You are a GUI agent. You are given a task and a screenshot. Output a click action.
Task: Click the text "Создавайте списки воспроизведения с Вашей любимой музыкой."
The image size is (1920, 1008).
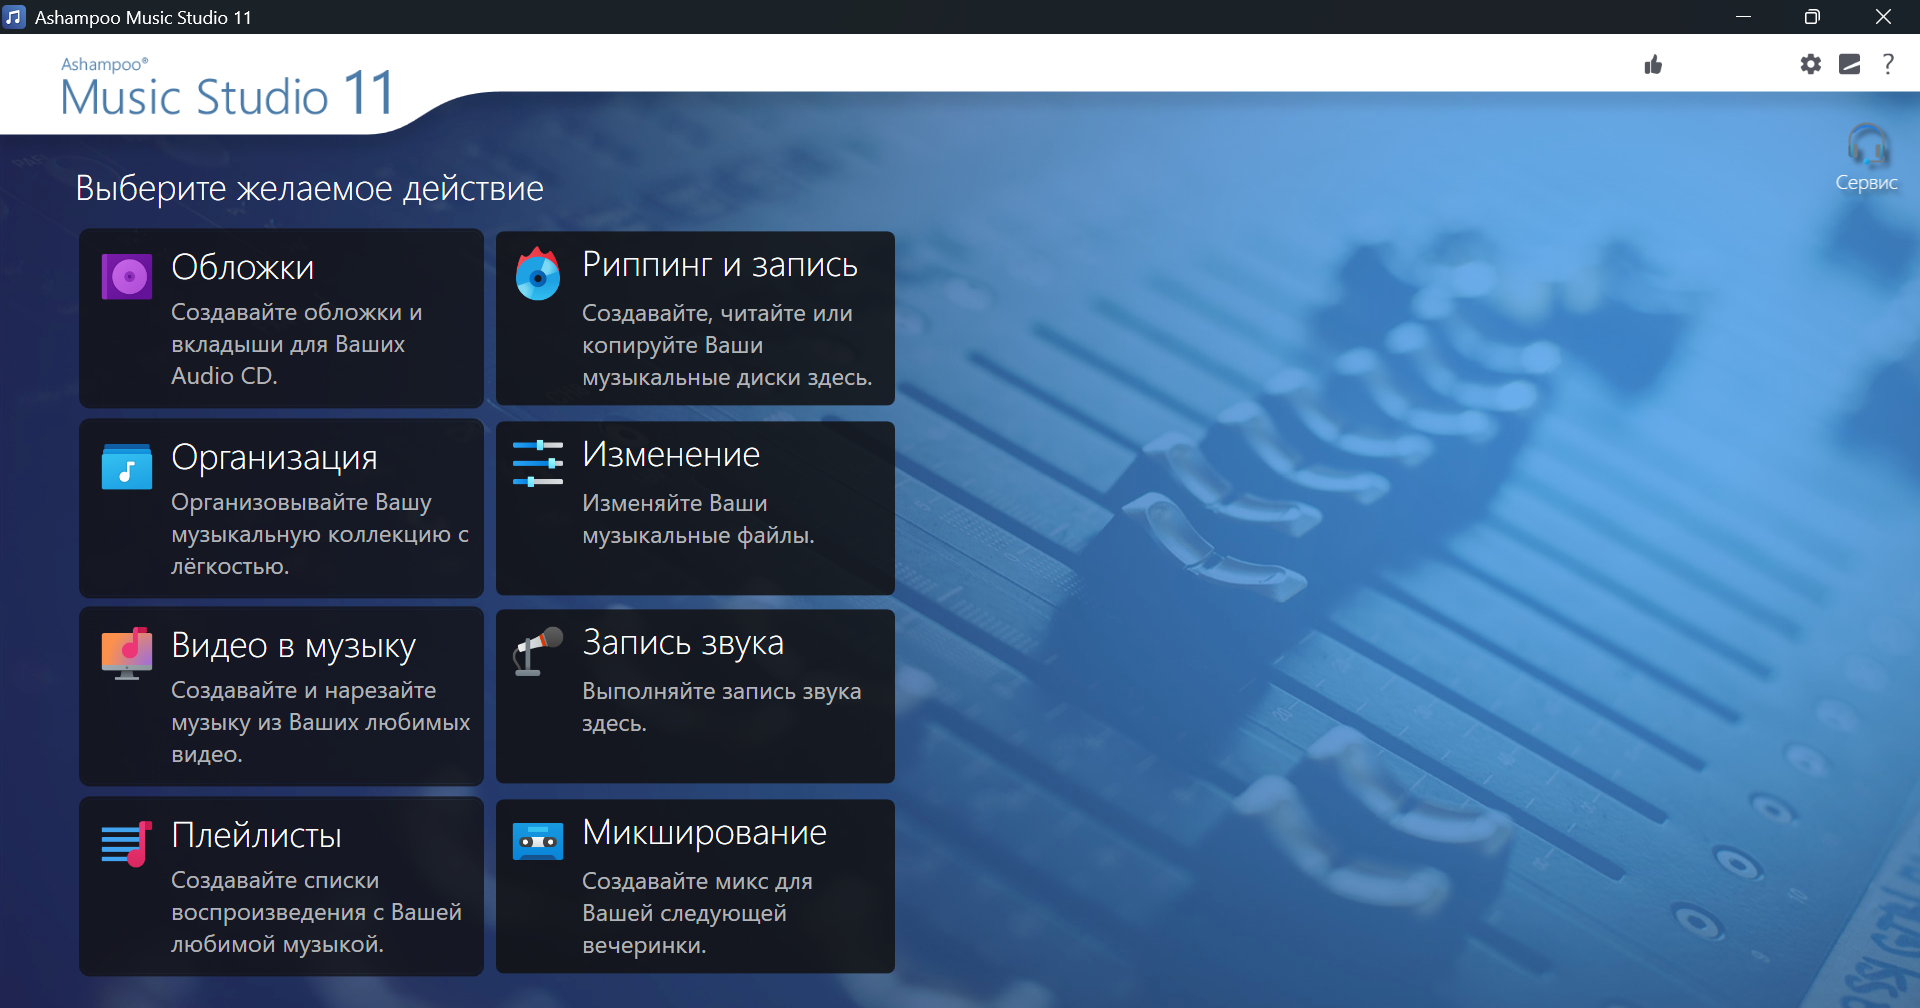click(316, 912)
